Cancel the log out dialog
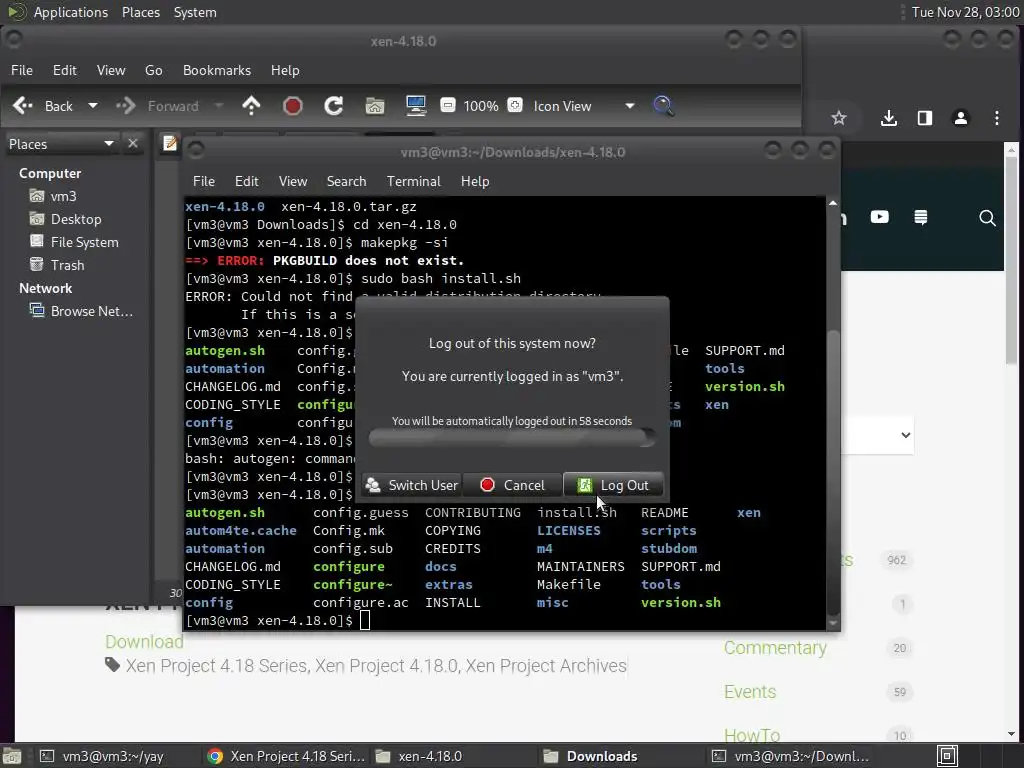 pos(513,485)
